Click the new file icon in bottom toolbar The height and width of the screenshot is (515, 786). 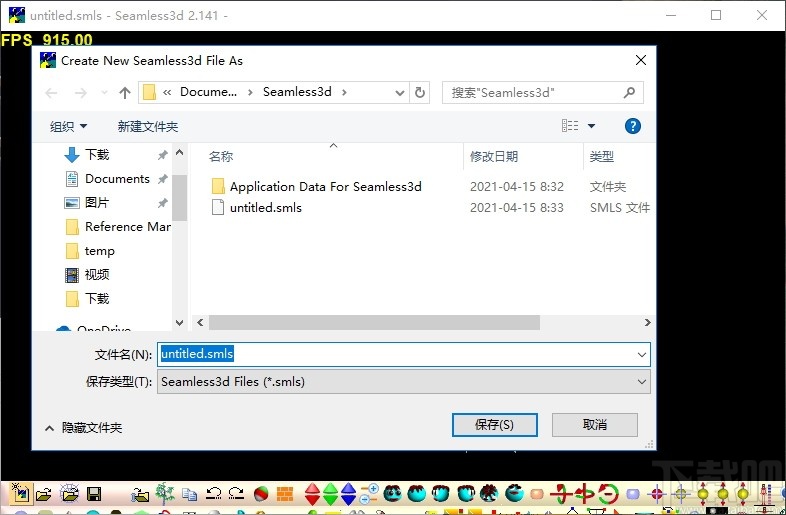click(21, 494)
